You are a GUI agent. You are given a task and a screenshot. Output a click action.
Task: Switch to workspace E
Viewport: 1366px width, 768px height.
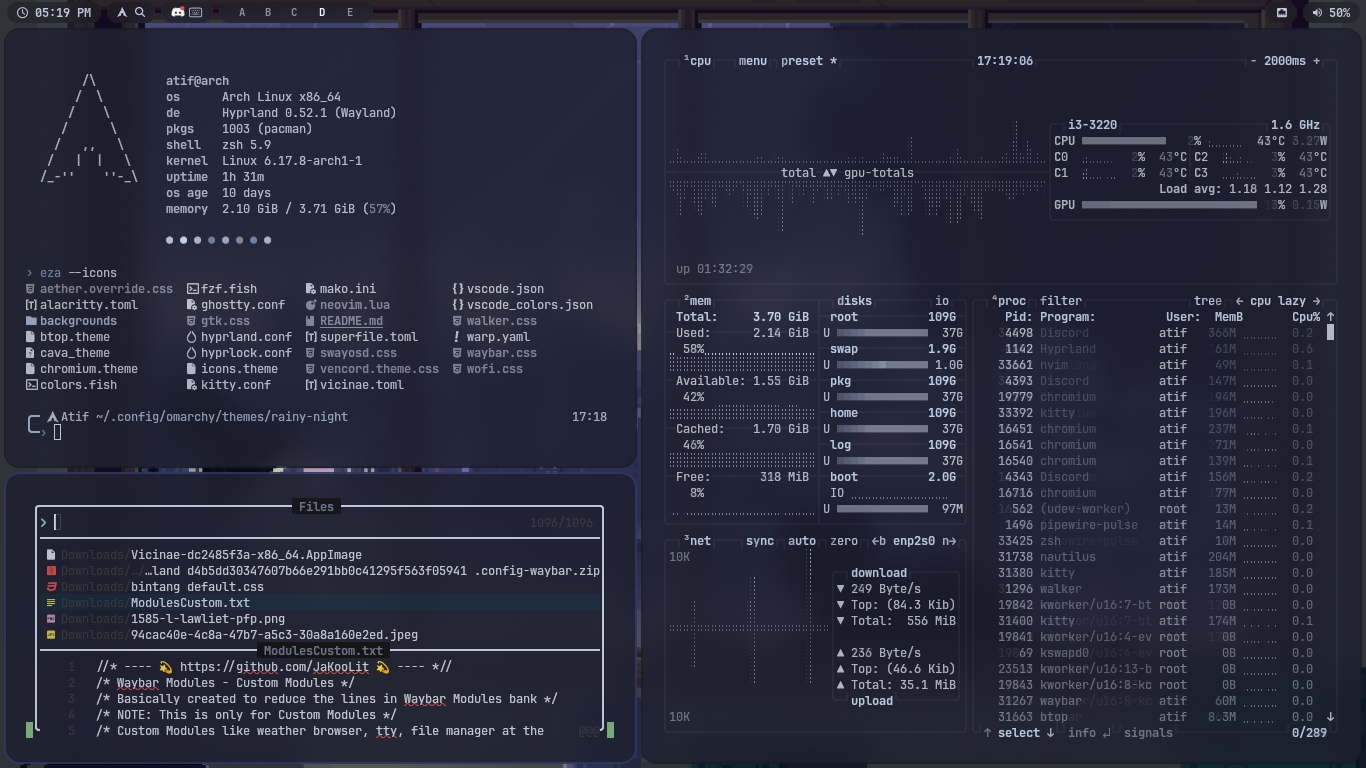coord(350,13)
